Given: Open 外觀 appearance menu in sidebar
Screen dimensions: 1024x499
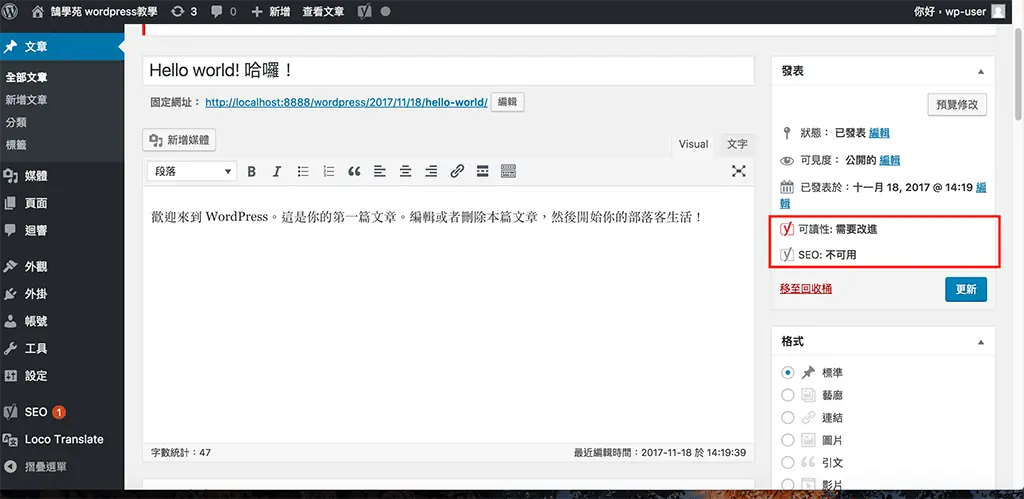Looking at the screenshot, I should [62, 266].
